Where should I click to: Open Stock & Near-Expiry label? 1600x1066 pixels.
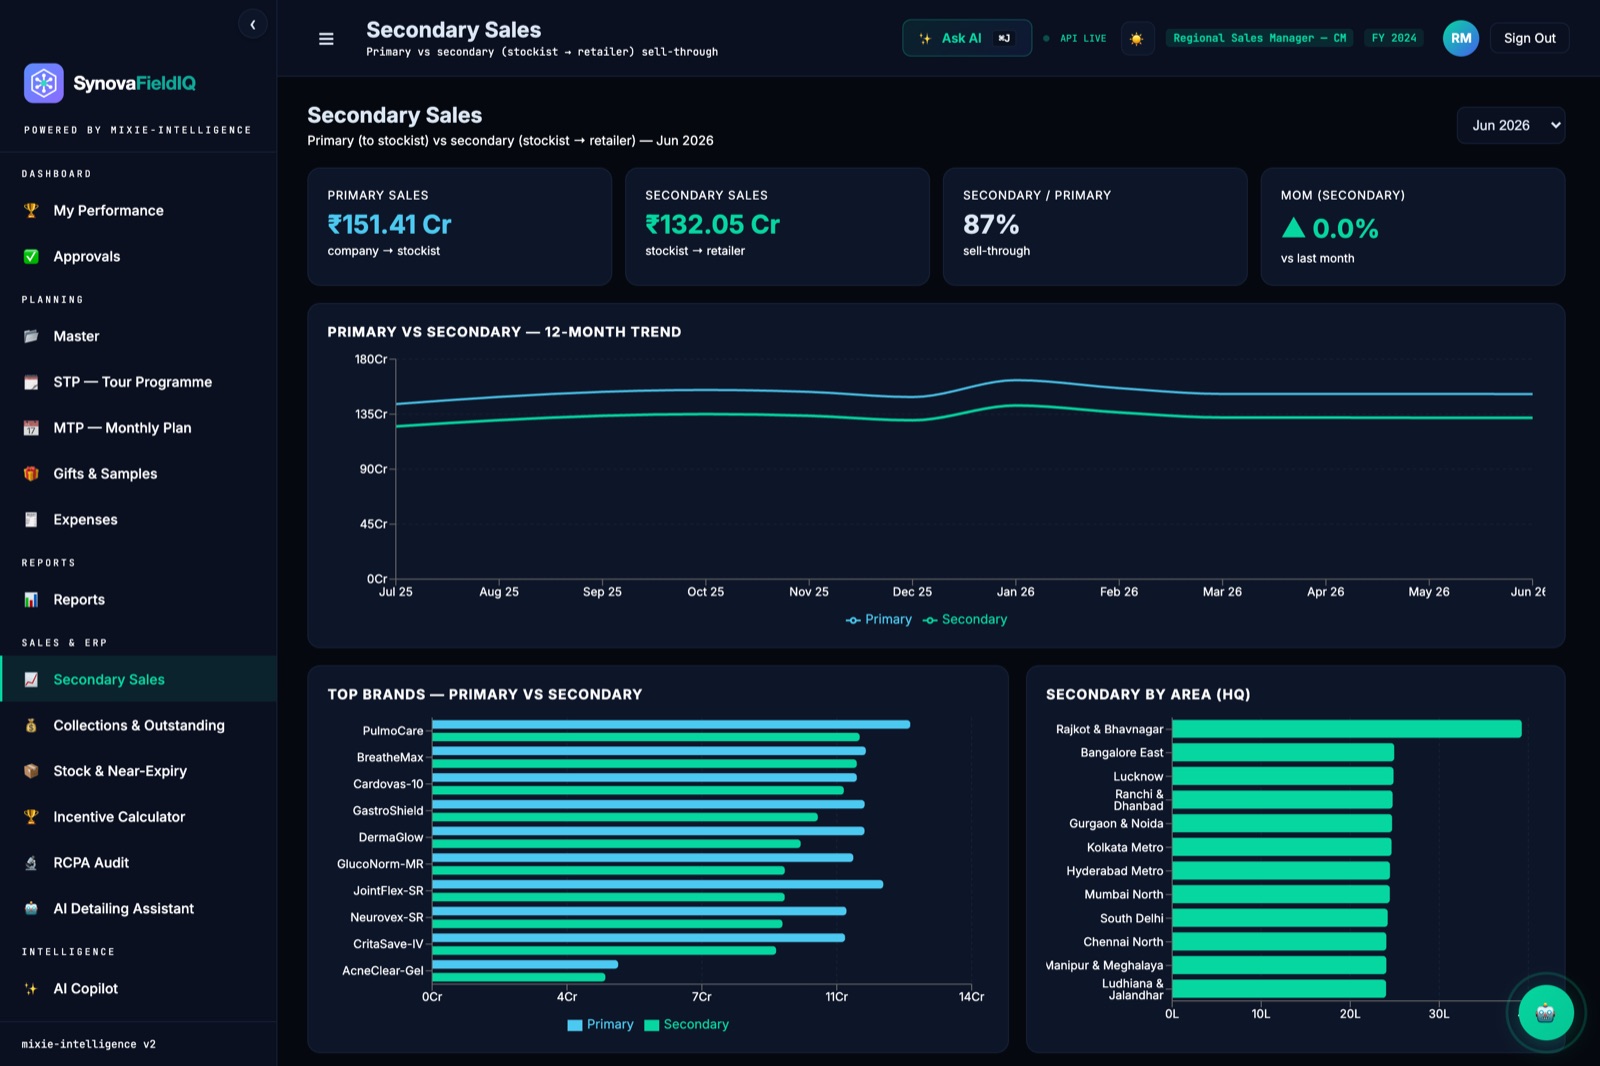(120, 771)
